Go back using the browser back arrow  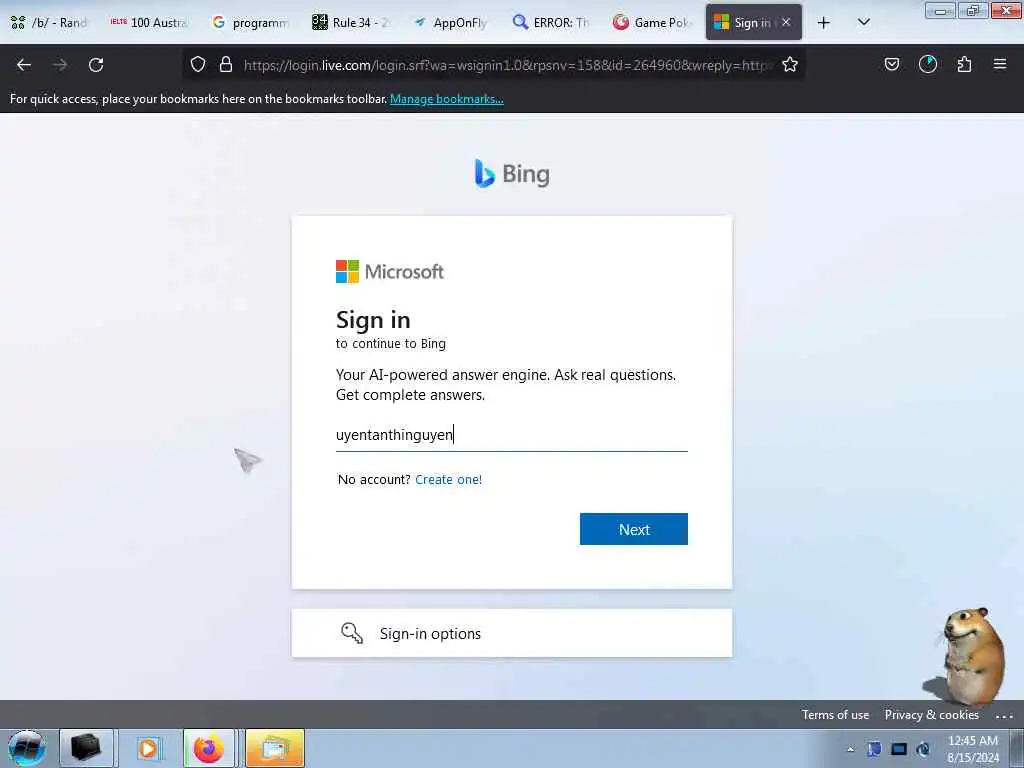click(x=24, y=65)
